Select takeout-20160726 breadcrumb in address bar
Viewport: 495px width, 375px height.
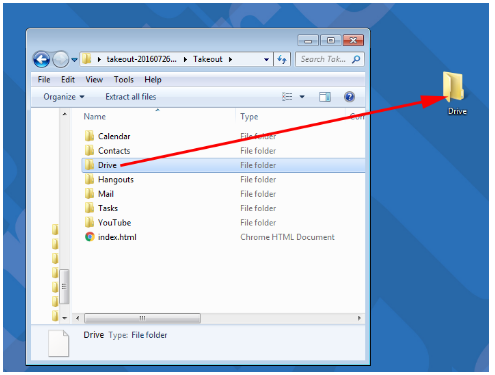pyautogui.click(x=141, y=59)
